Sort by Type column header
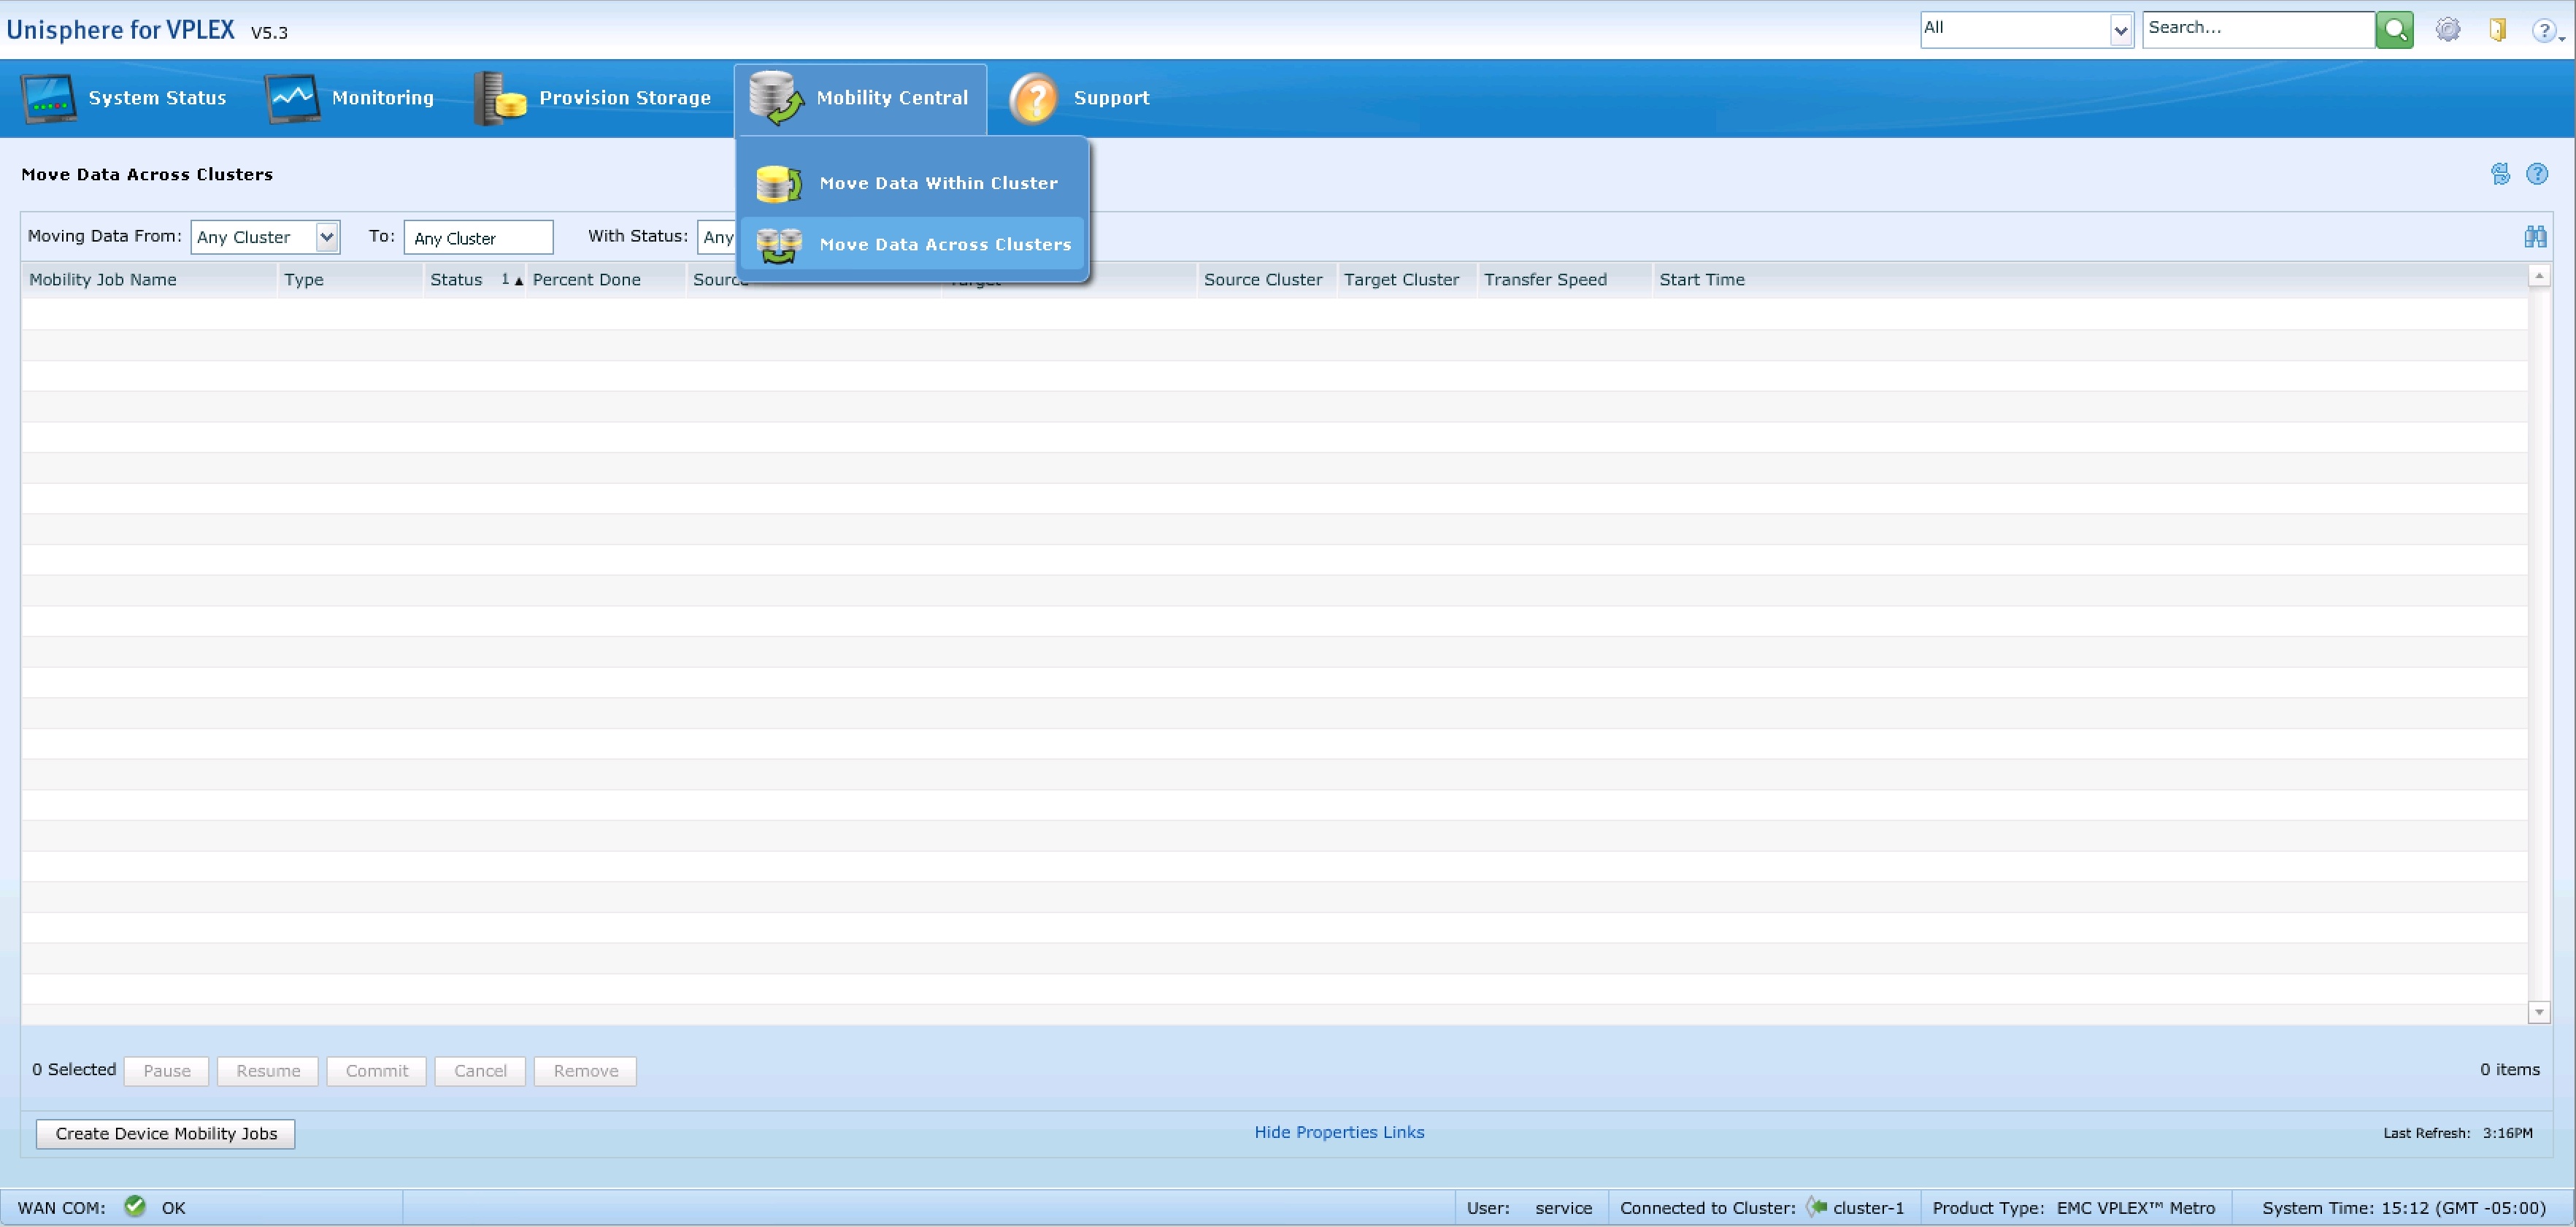This screenshot has width=2576, height=1227. point(350,280)
